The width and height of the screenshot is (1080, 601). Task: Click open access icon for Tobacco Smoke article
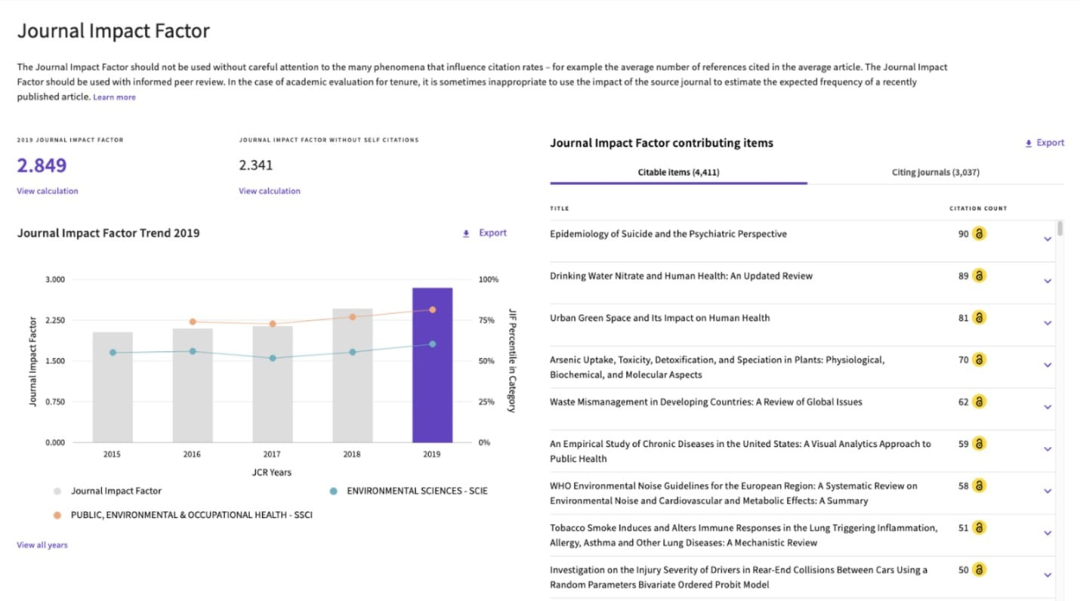979,527
